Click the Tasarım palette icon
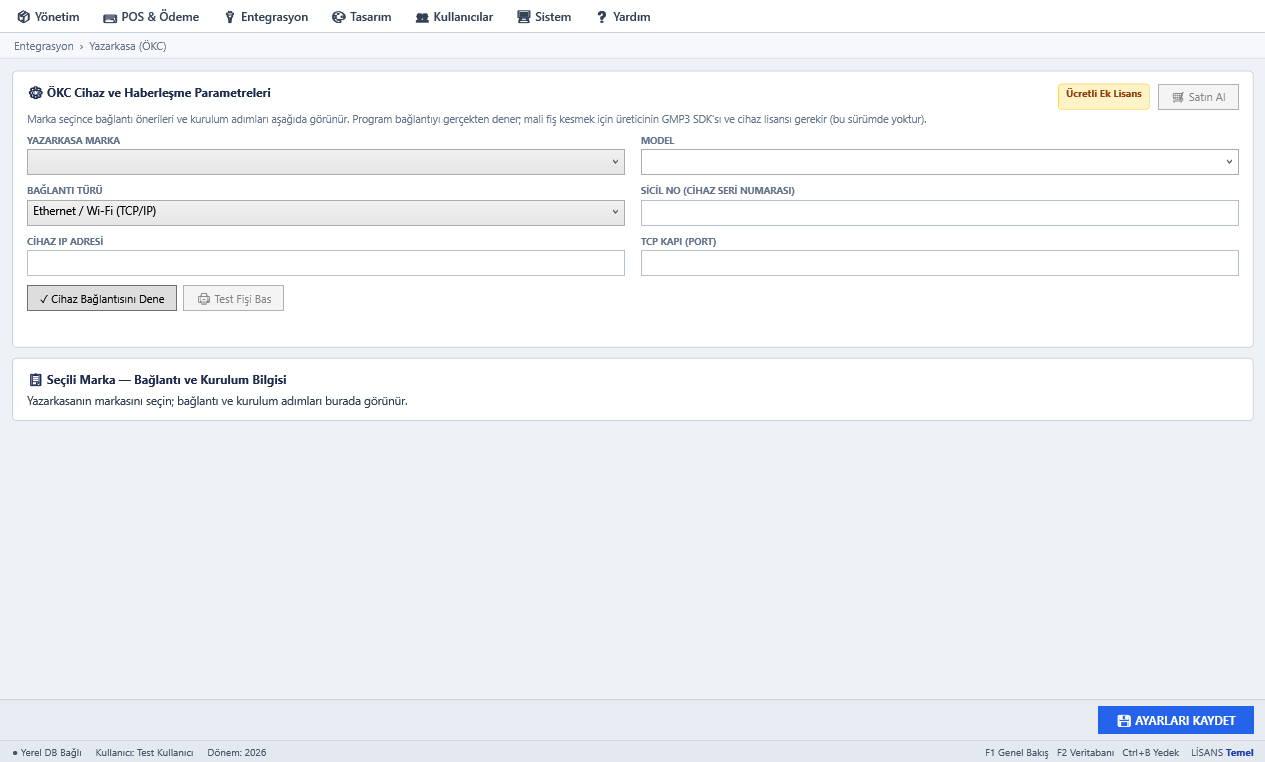This screenshot has height=762, width=1265. coord(338,17)
